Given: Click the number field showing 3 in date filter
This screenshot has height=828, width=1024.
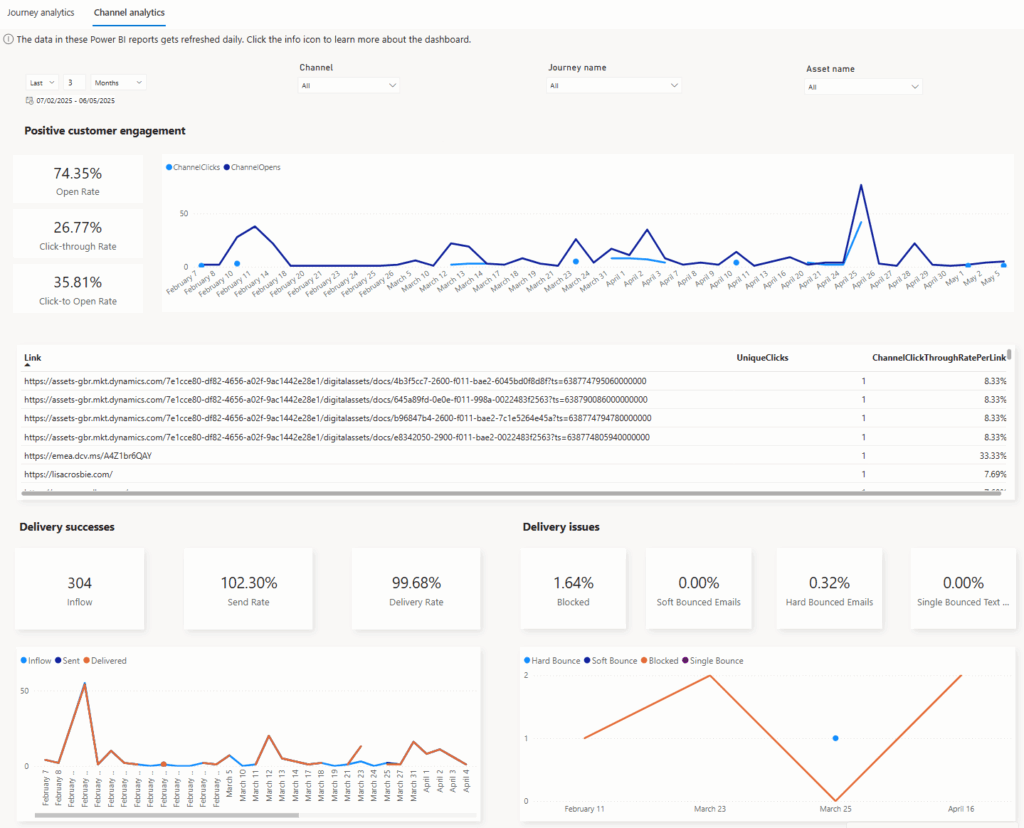Looking at the screenshot, I should coord(75,83).
